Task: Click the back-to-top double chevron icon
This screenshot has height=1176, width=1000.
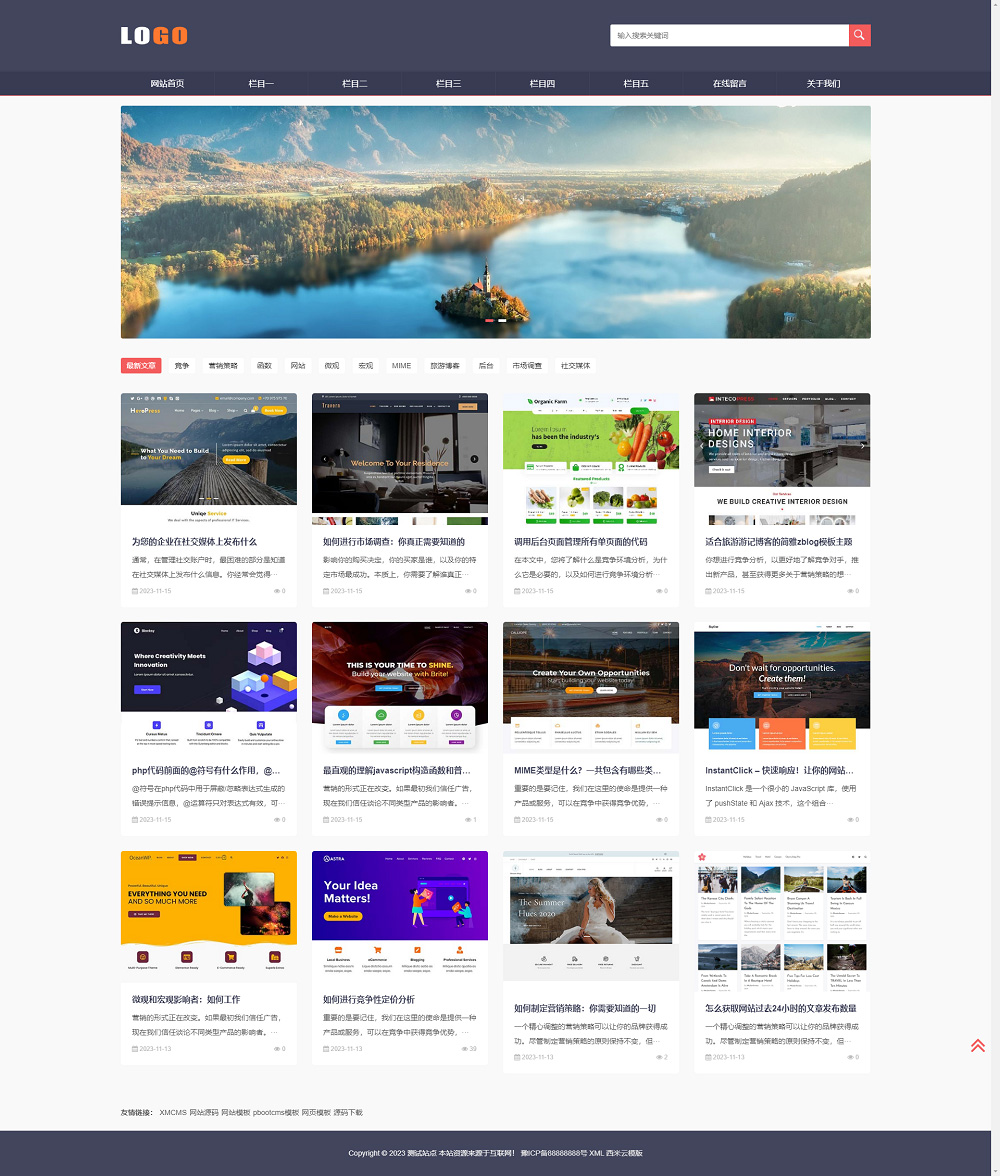Action: tap(977, 1045)
